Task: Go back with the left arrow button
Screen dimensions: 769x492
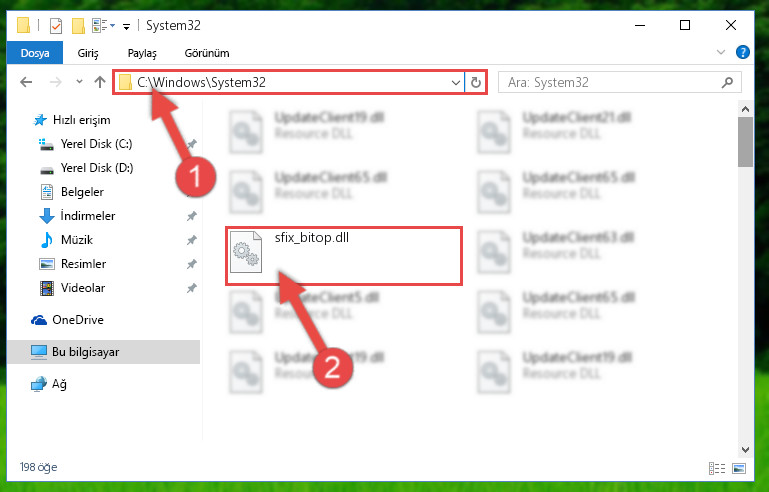Action: coord(26,82)
